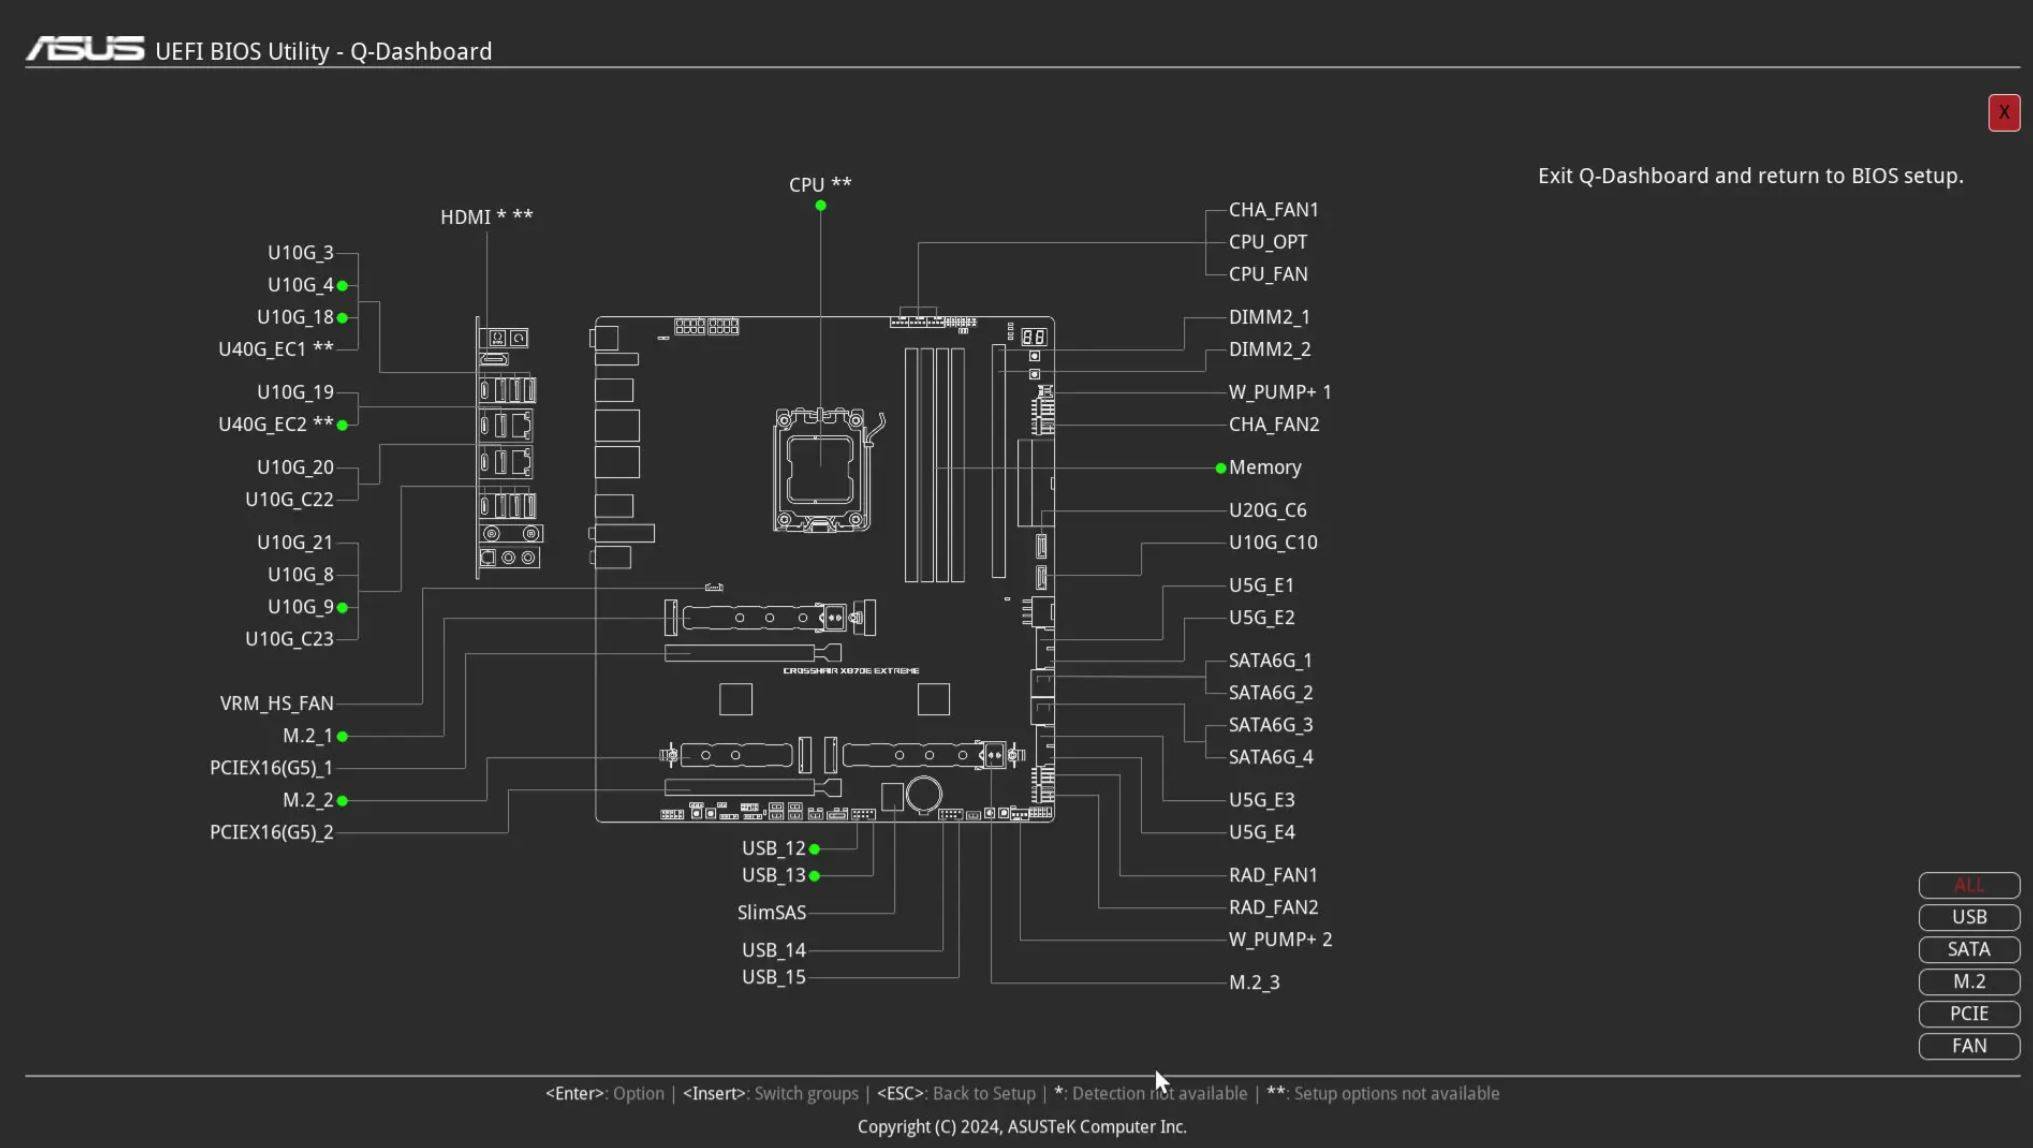Image resolution: width=2033 pixels, height=1148 pixels.
Task: Show only FAN headers
Action: (1968, 1045)
